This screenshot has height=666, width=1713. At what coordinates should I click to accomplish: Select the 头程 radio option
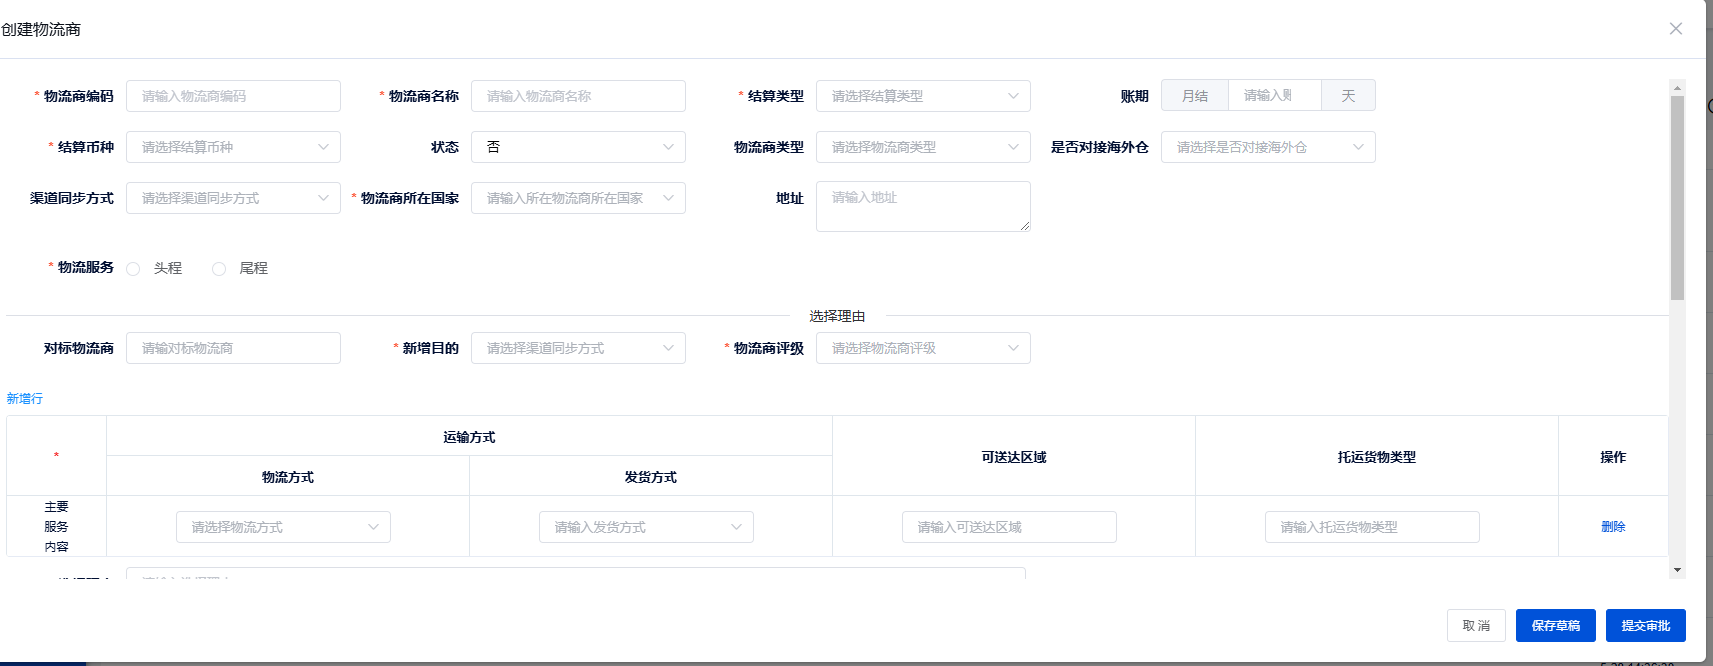[x=133, y=269]
